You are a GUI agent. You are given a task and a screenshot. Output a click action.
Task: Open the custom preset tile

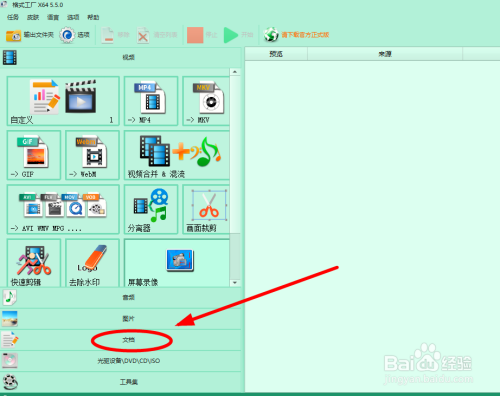[63, 101]
